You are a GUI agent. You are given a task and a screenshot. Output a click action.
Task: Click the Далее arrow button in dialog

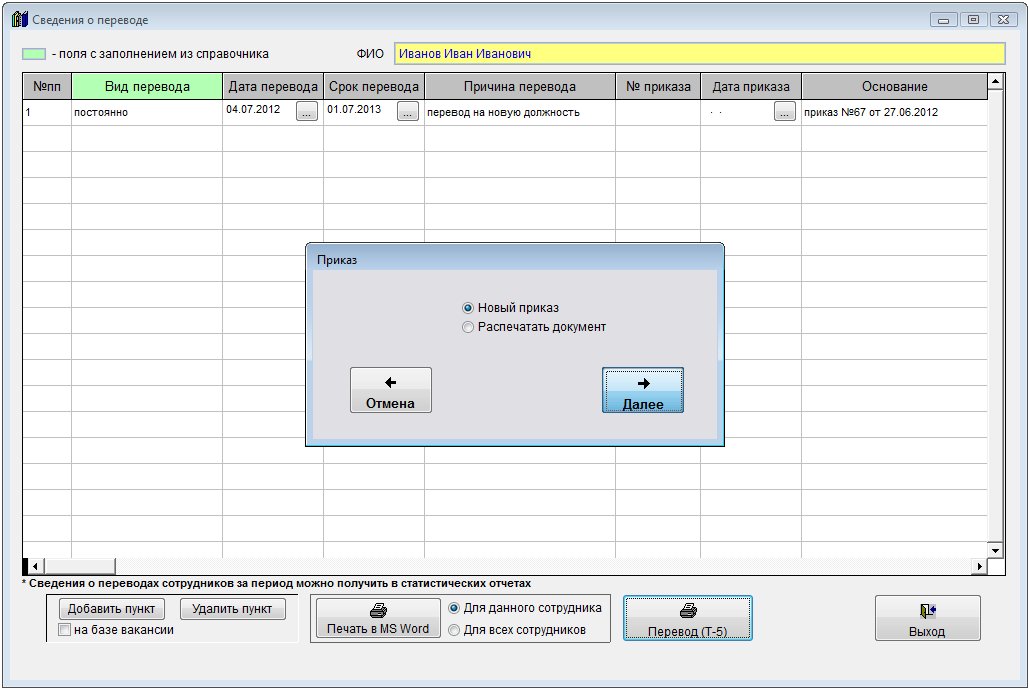tap(642, 390)
